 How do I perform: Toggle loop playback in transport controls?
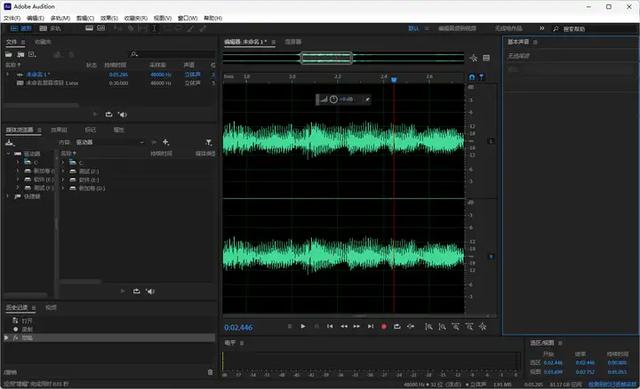(x=397, y=326)
